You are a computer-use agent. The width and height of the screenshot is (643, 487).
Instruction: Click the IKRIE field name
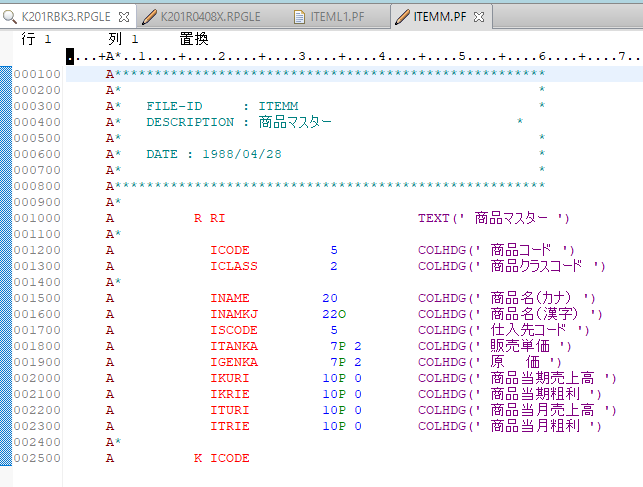[230, 394]
